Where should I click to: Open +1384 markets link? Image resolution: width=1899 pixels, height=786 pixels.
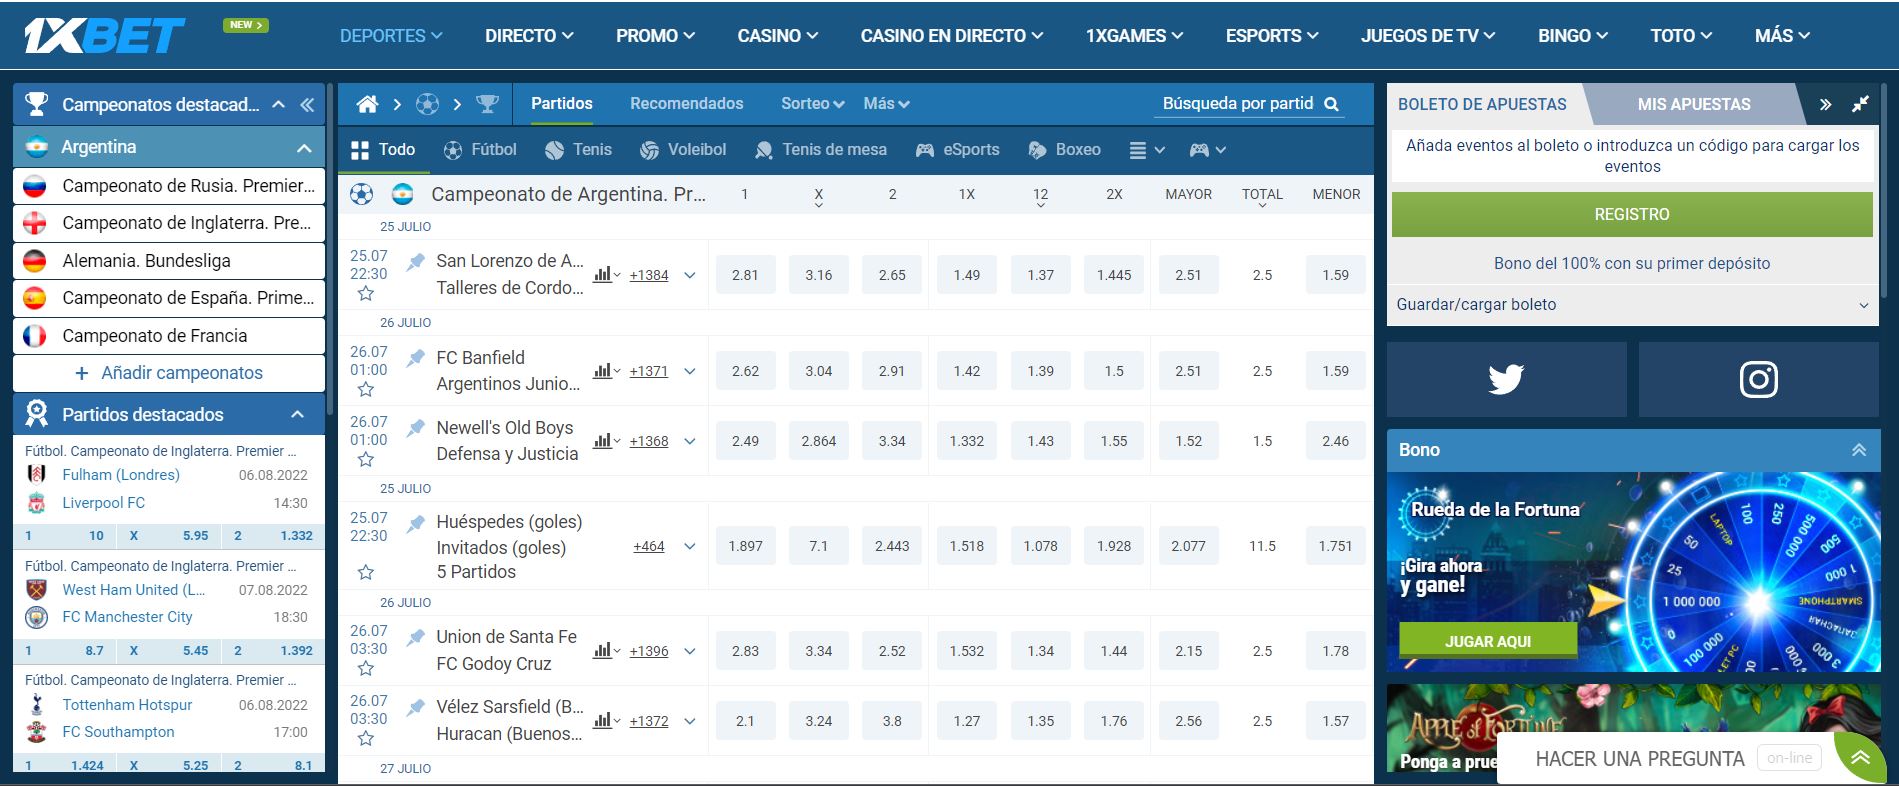pyautogui.click(x=649, y=275)
